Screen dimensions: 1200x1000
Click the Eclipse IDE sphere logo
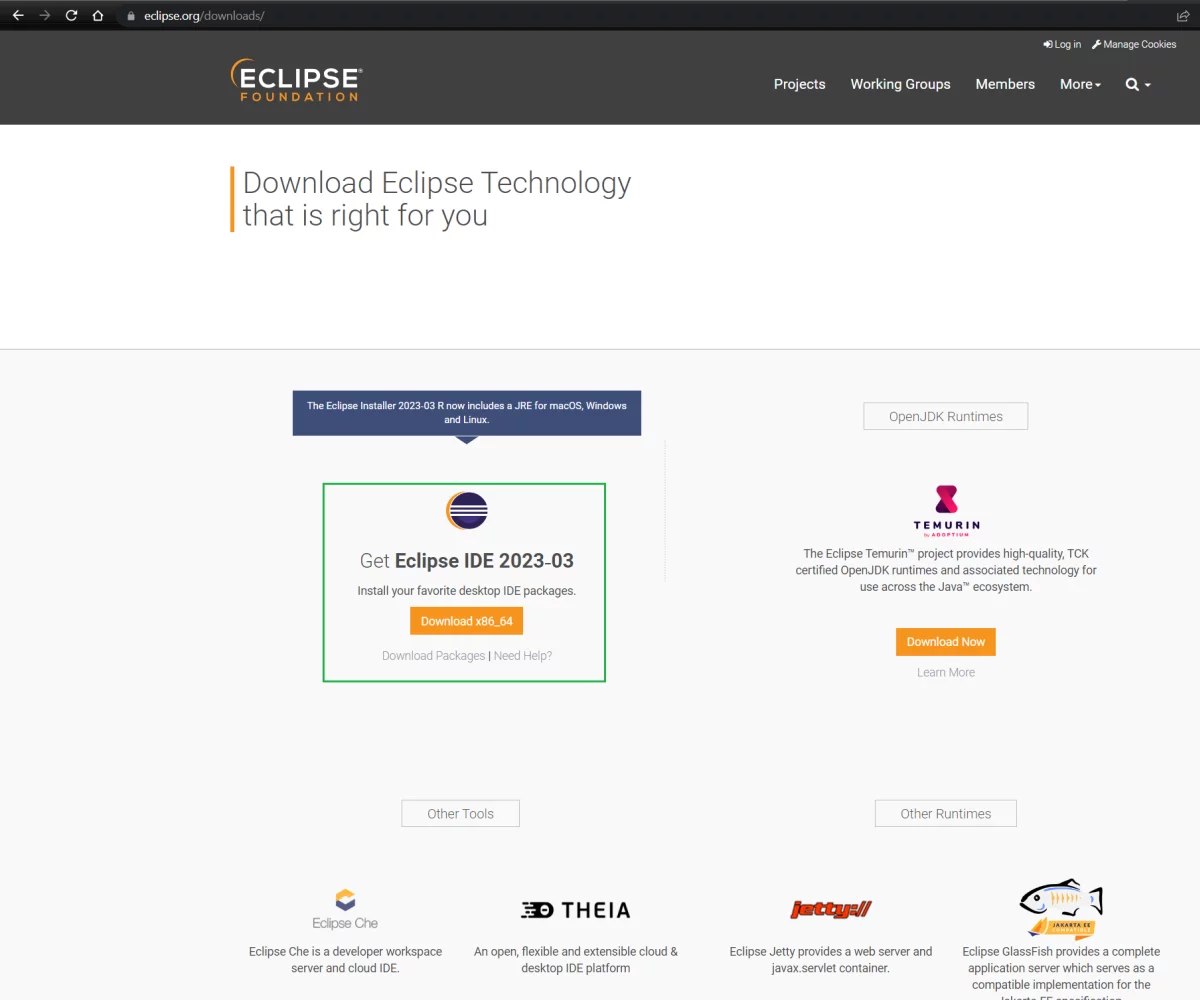pos(466,511)
